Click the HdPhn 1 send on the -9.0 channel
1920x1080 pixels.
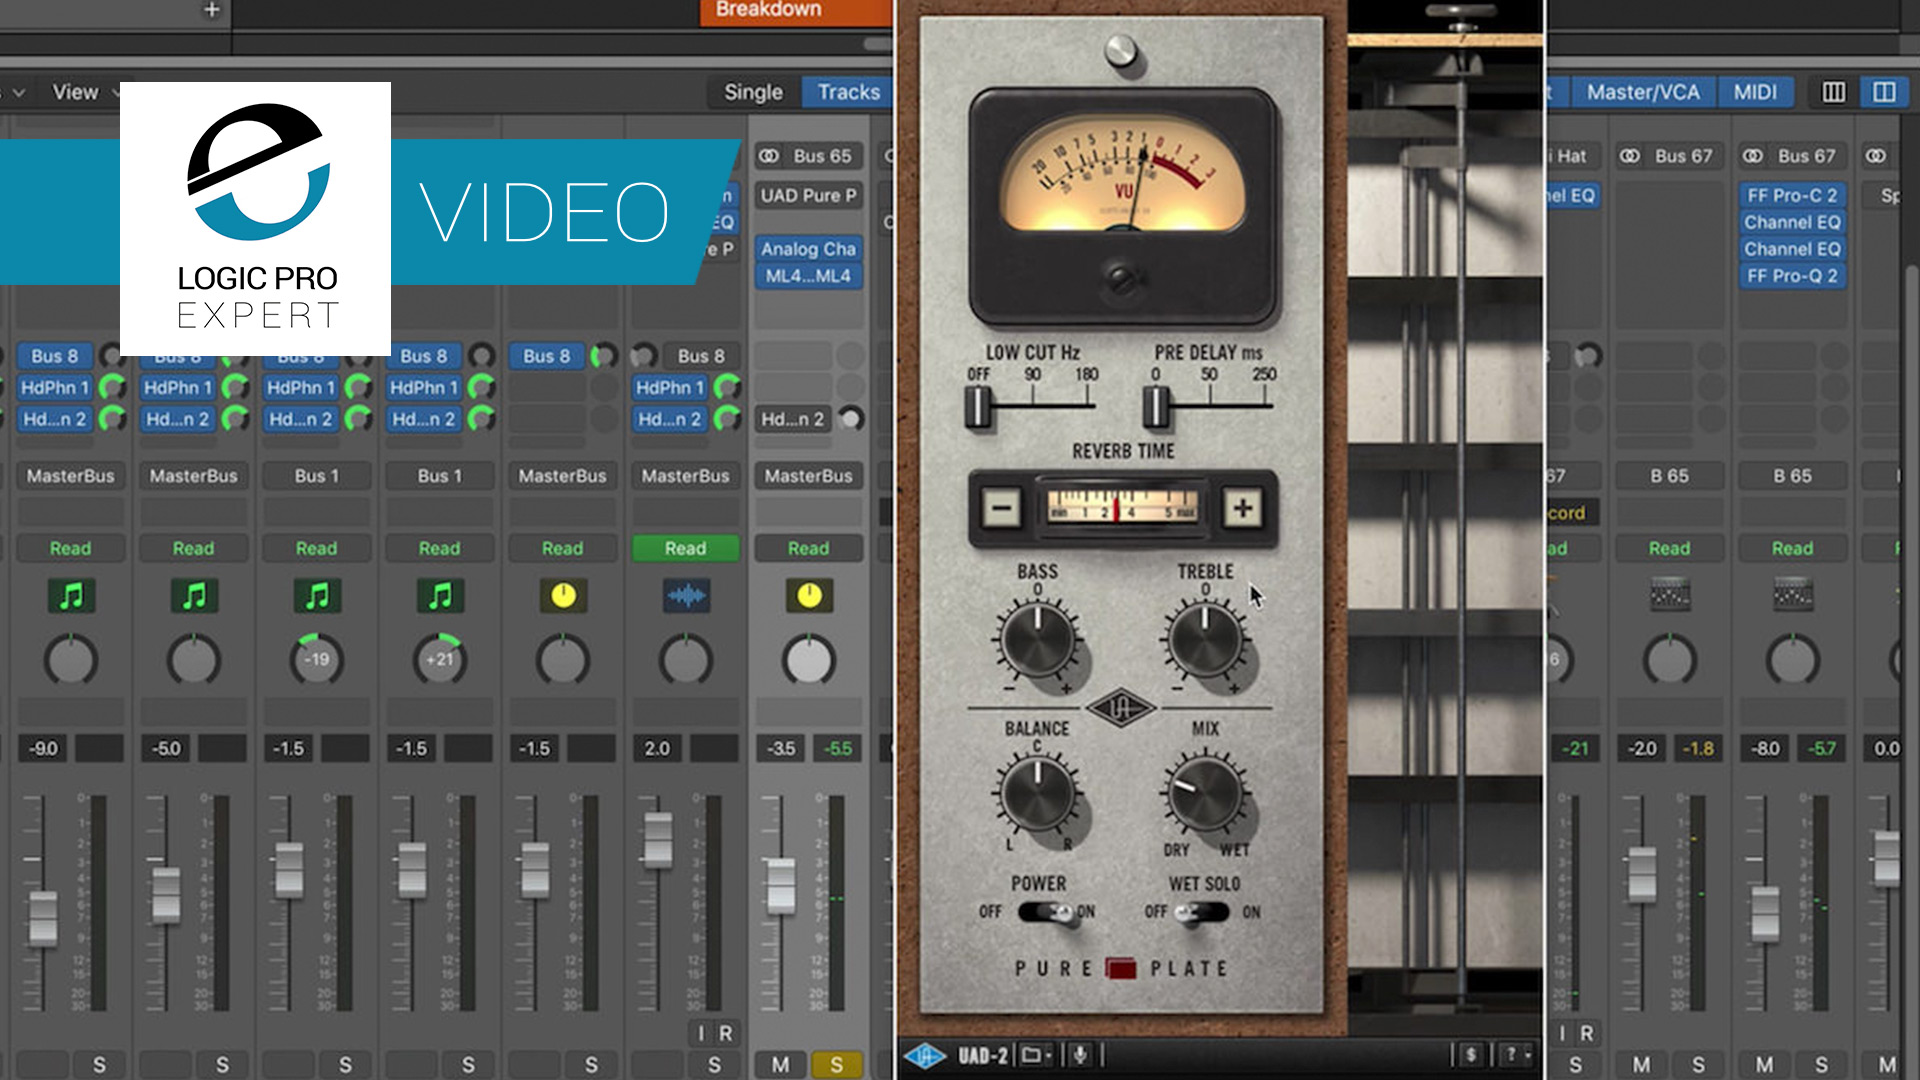point(55,387)
